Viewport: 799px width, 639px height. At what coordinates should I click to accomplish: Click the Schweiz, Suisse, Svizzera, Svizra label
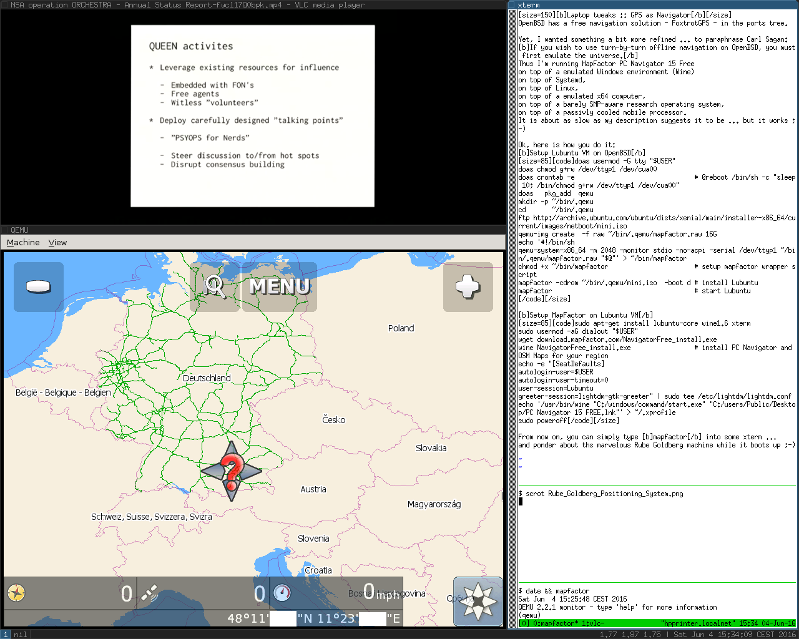[152, 517]
